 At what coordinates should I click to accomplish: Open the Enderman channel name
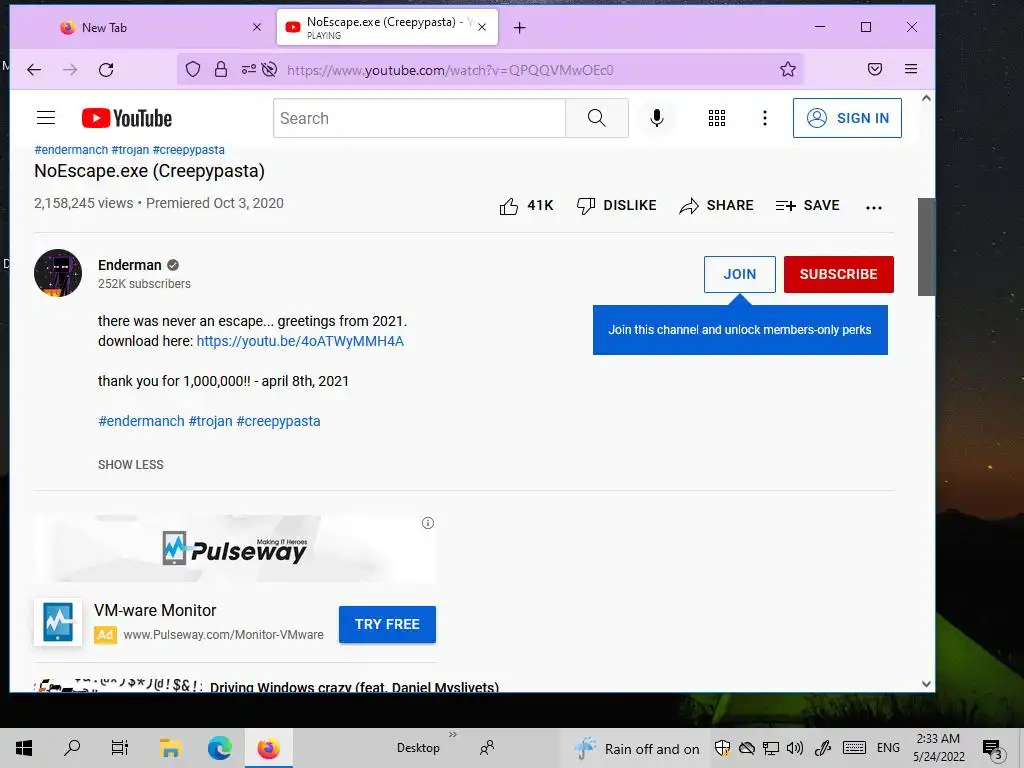tap(129, 265)
